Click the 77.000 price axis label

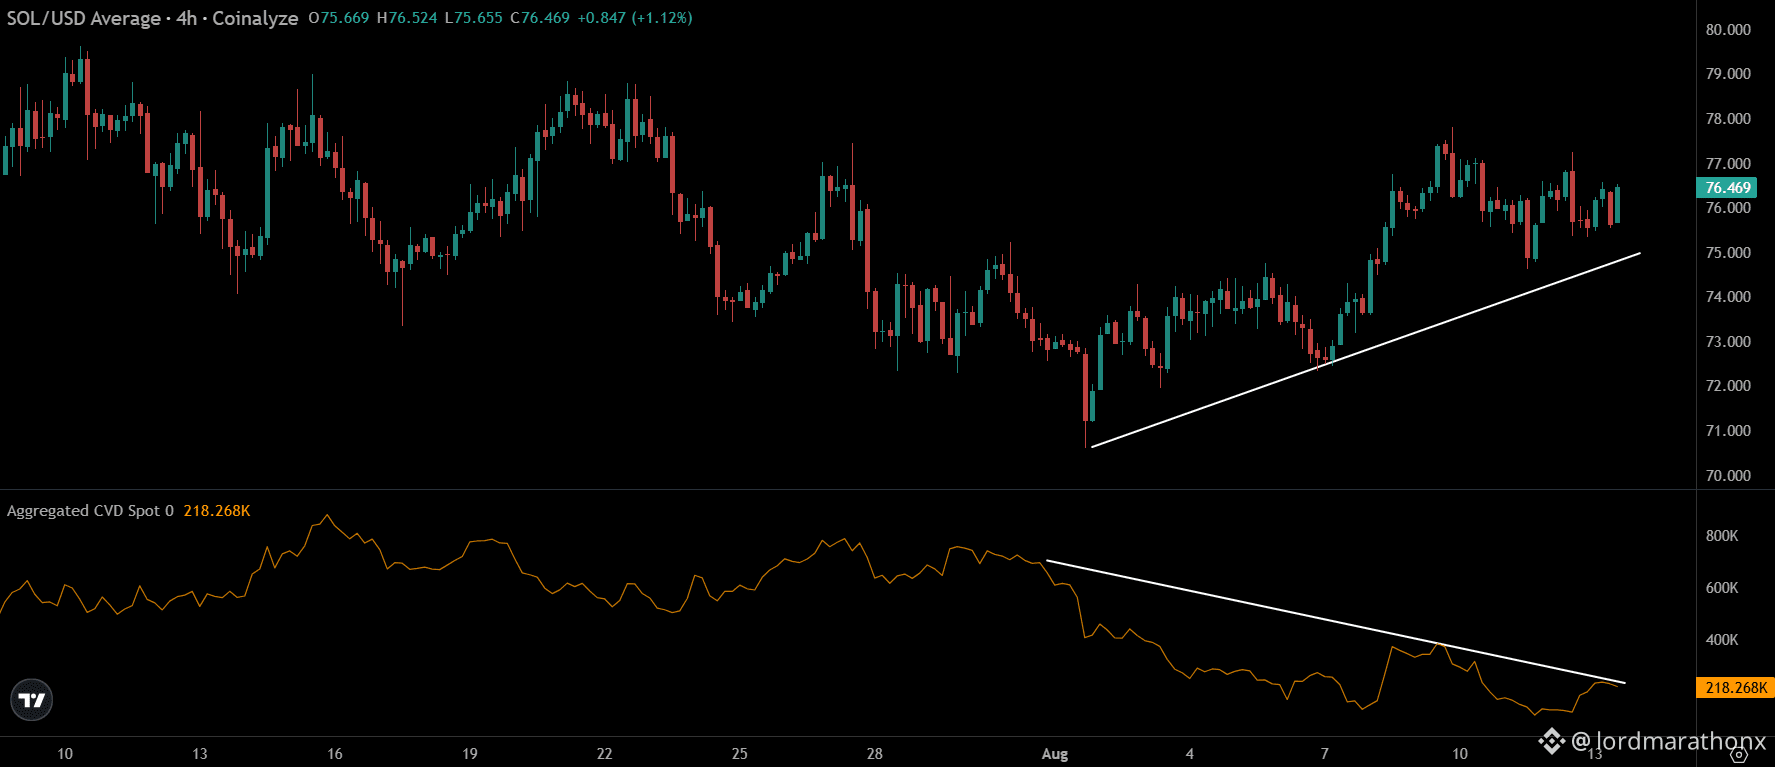(x=1728, y=164)
